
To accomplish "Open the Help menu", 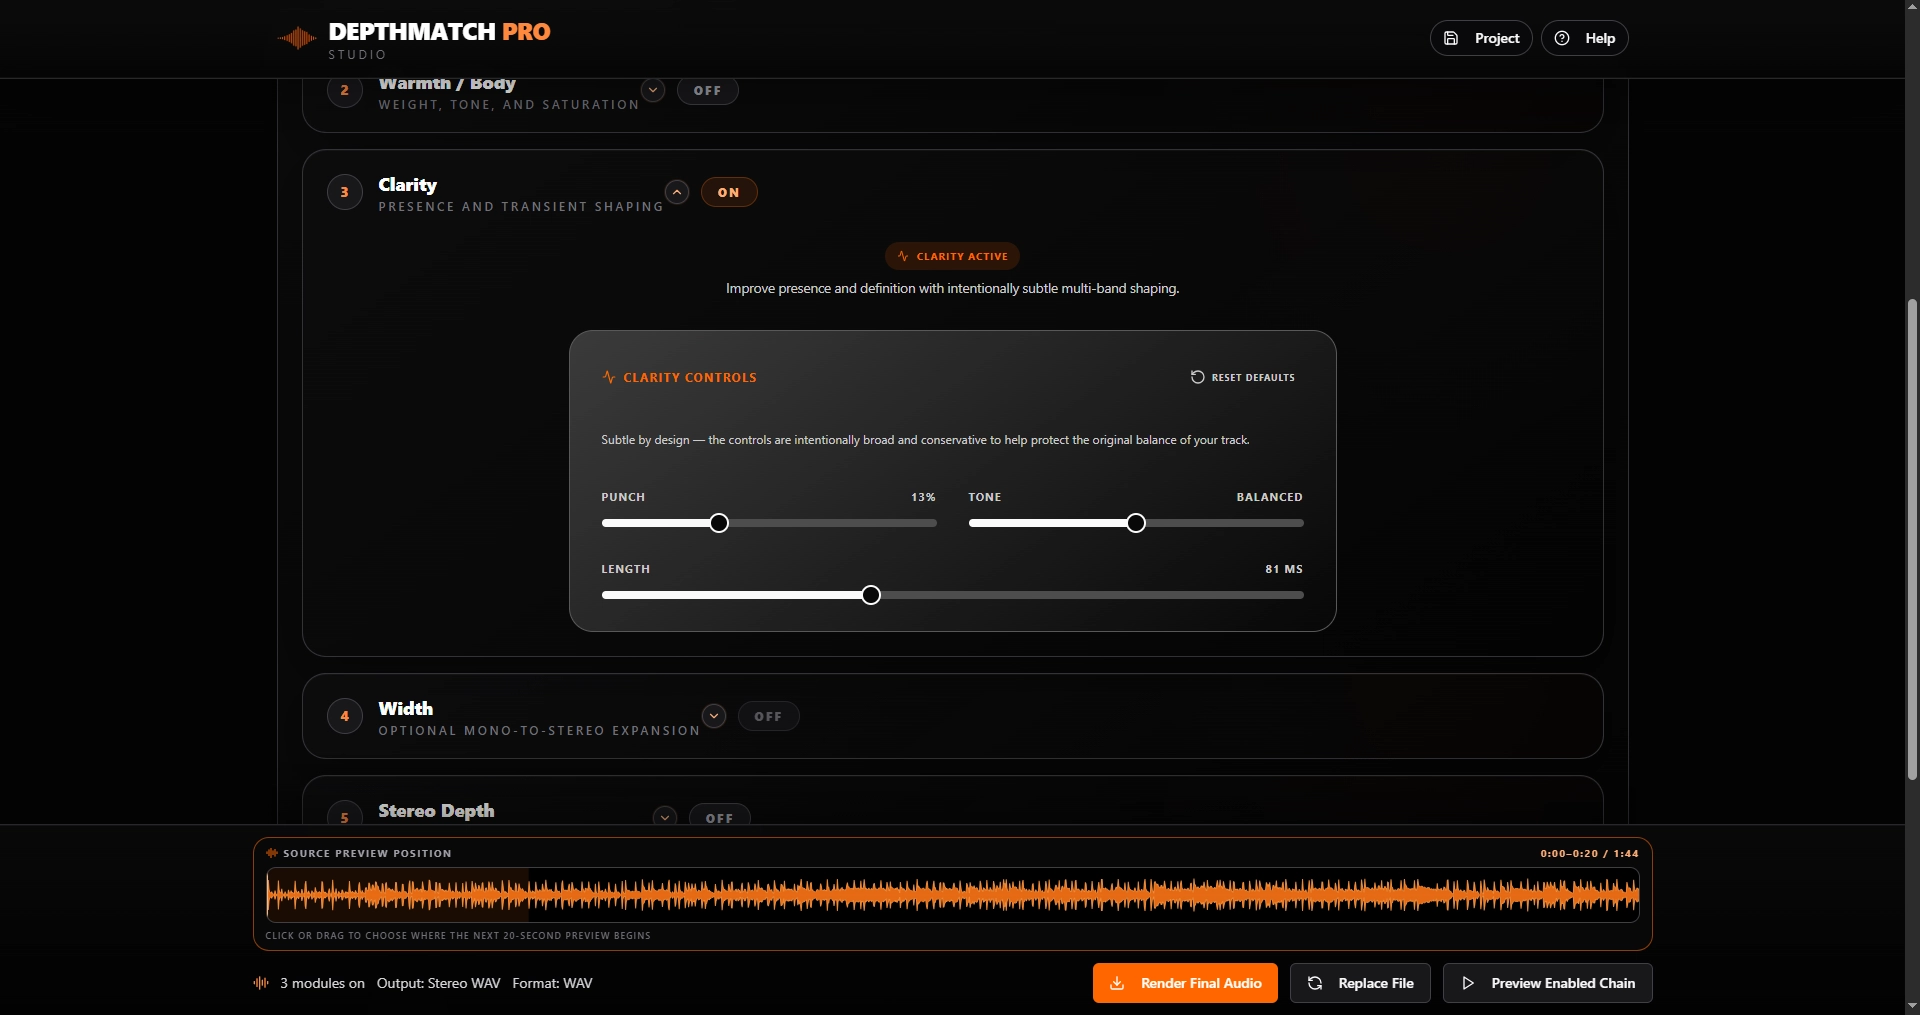I will point(1585,38).
